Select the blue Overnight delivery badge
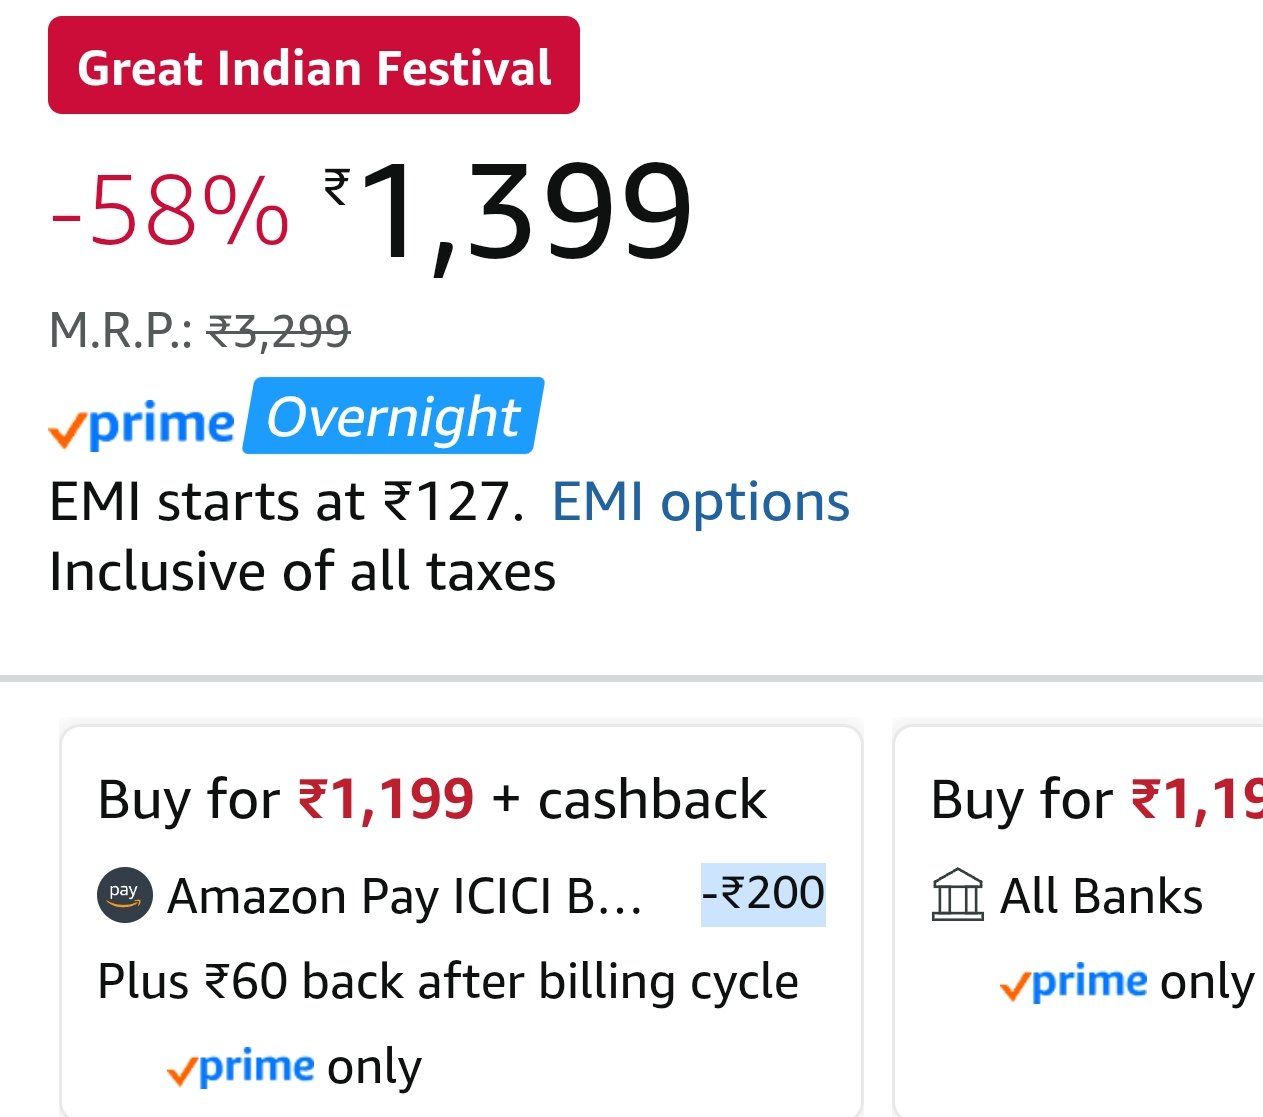The image size is (1263, 1117). (393, 416)
